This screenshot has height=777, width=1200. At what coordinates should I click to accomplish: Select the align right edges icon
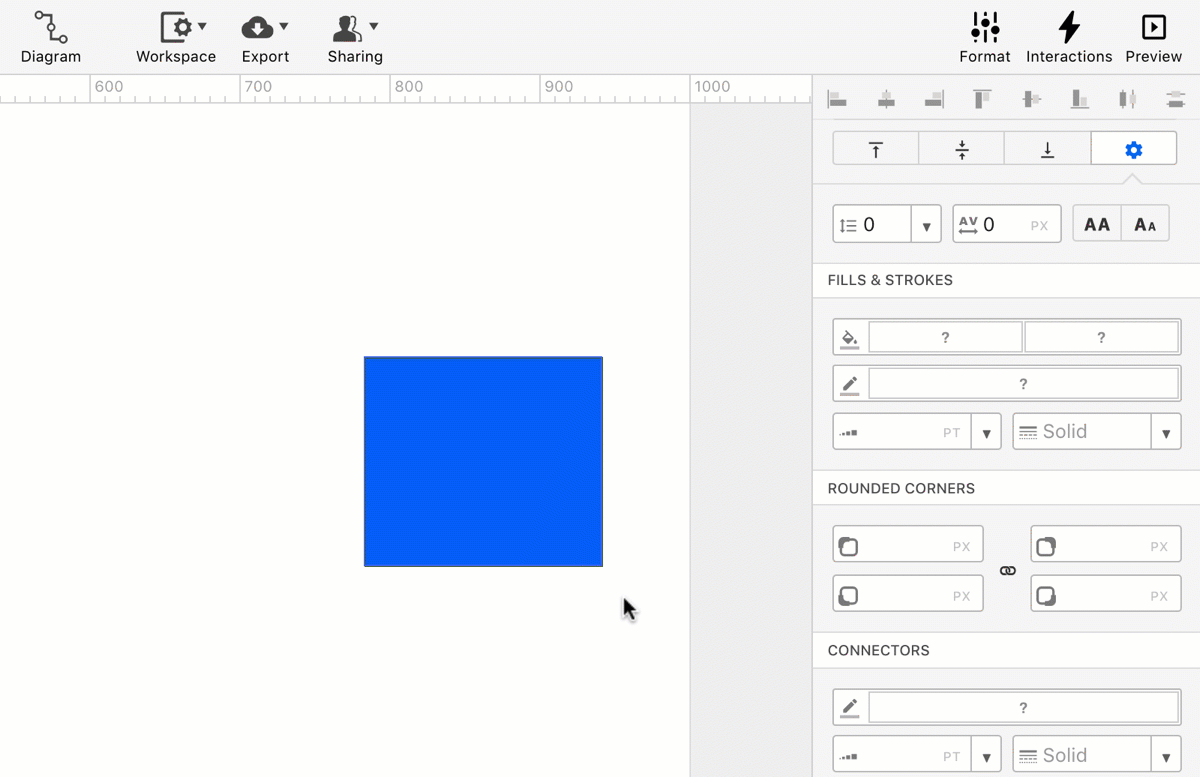point(933,99)
